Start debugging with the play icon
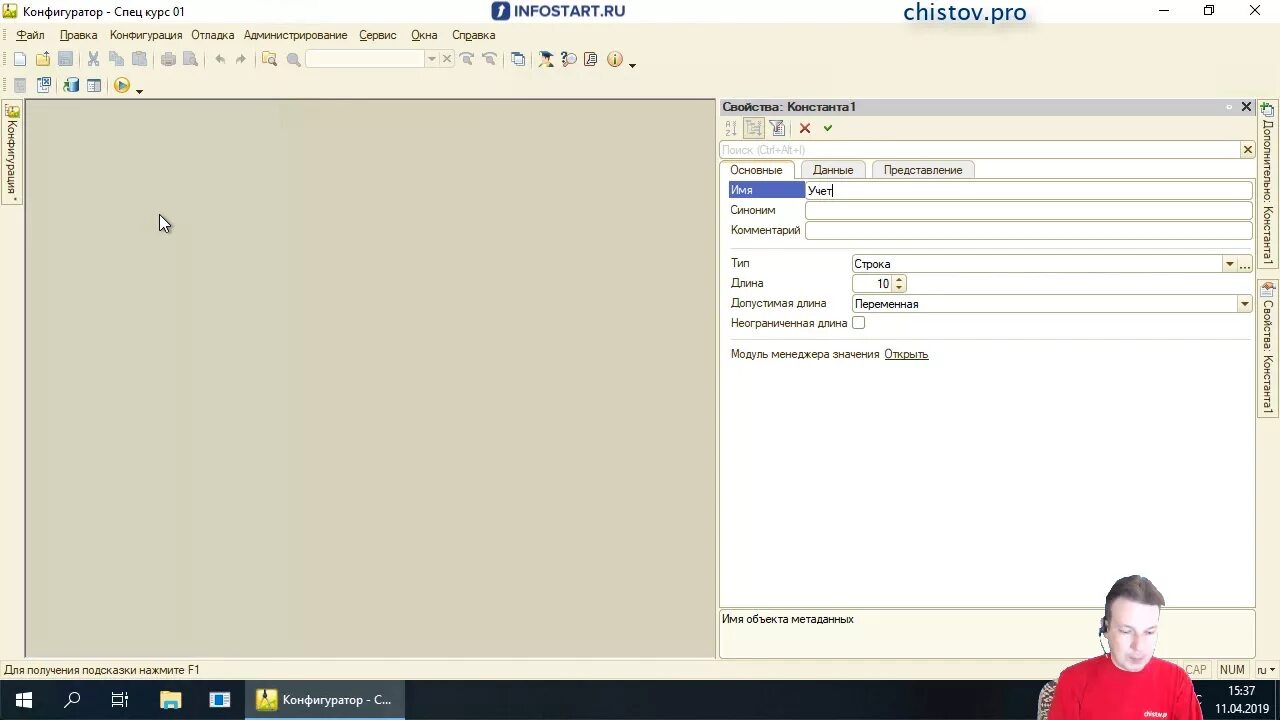Viewport: 1280px width, 720px height. pos(122,86)
